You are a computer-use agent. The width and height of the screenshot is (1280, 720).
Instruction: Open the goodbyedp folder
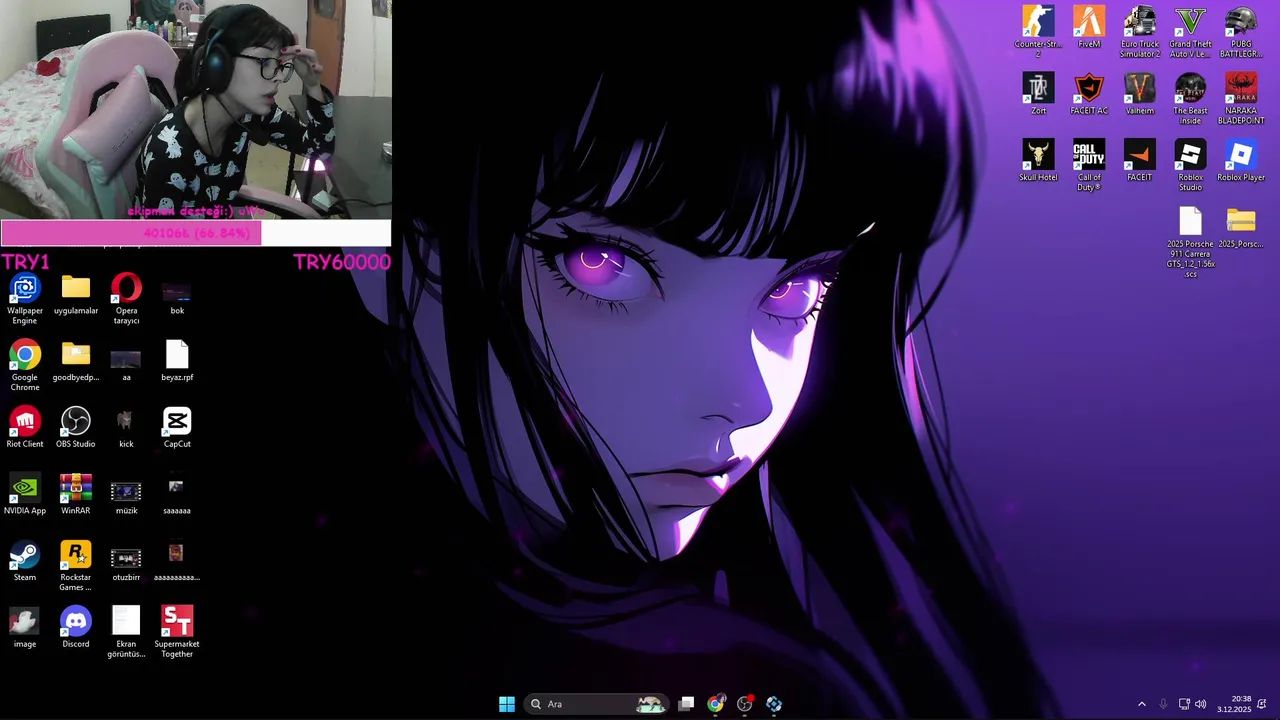pyautogui.click(x=76, y=362)
